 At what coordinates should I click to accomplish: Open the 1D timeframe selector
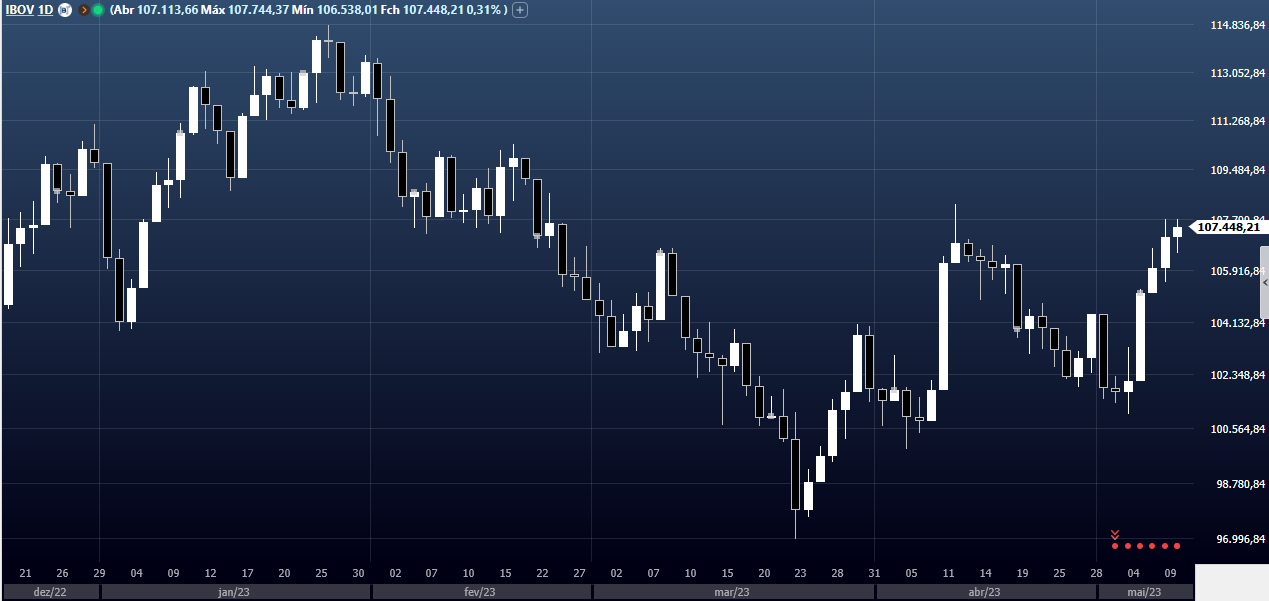click(45, 10)
